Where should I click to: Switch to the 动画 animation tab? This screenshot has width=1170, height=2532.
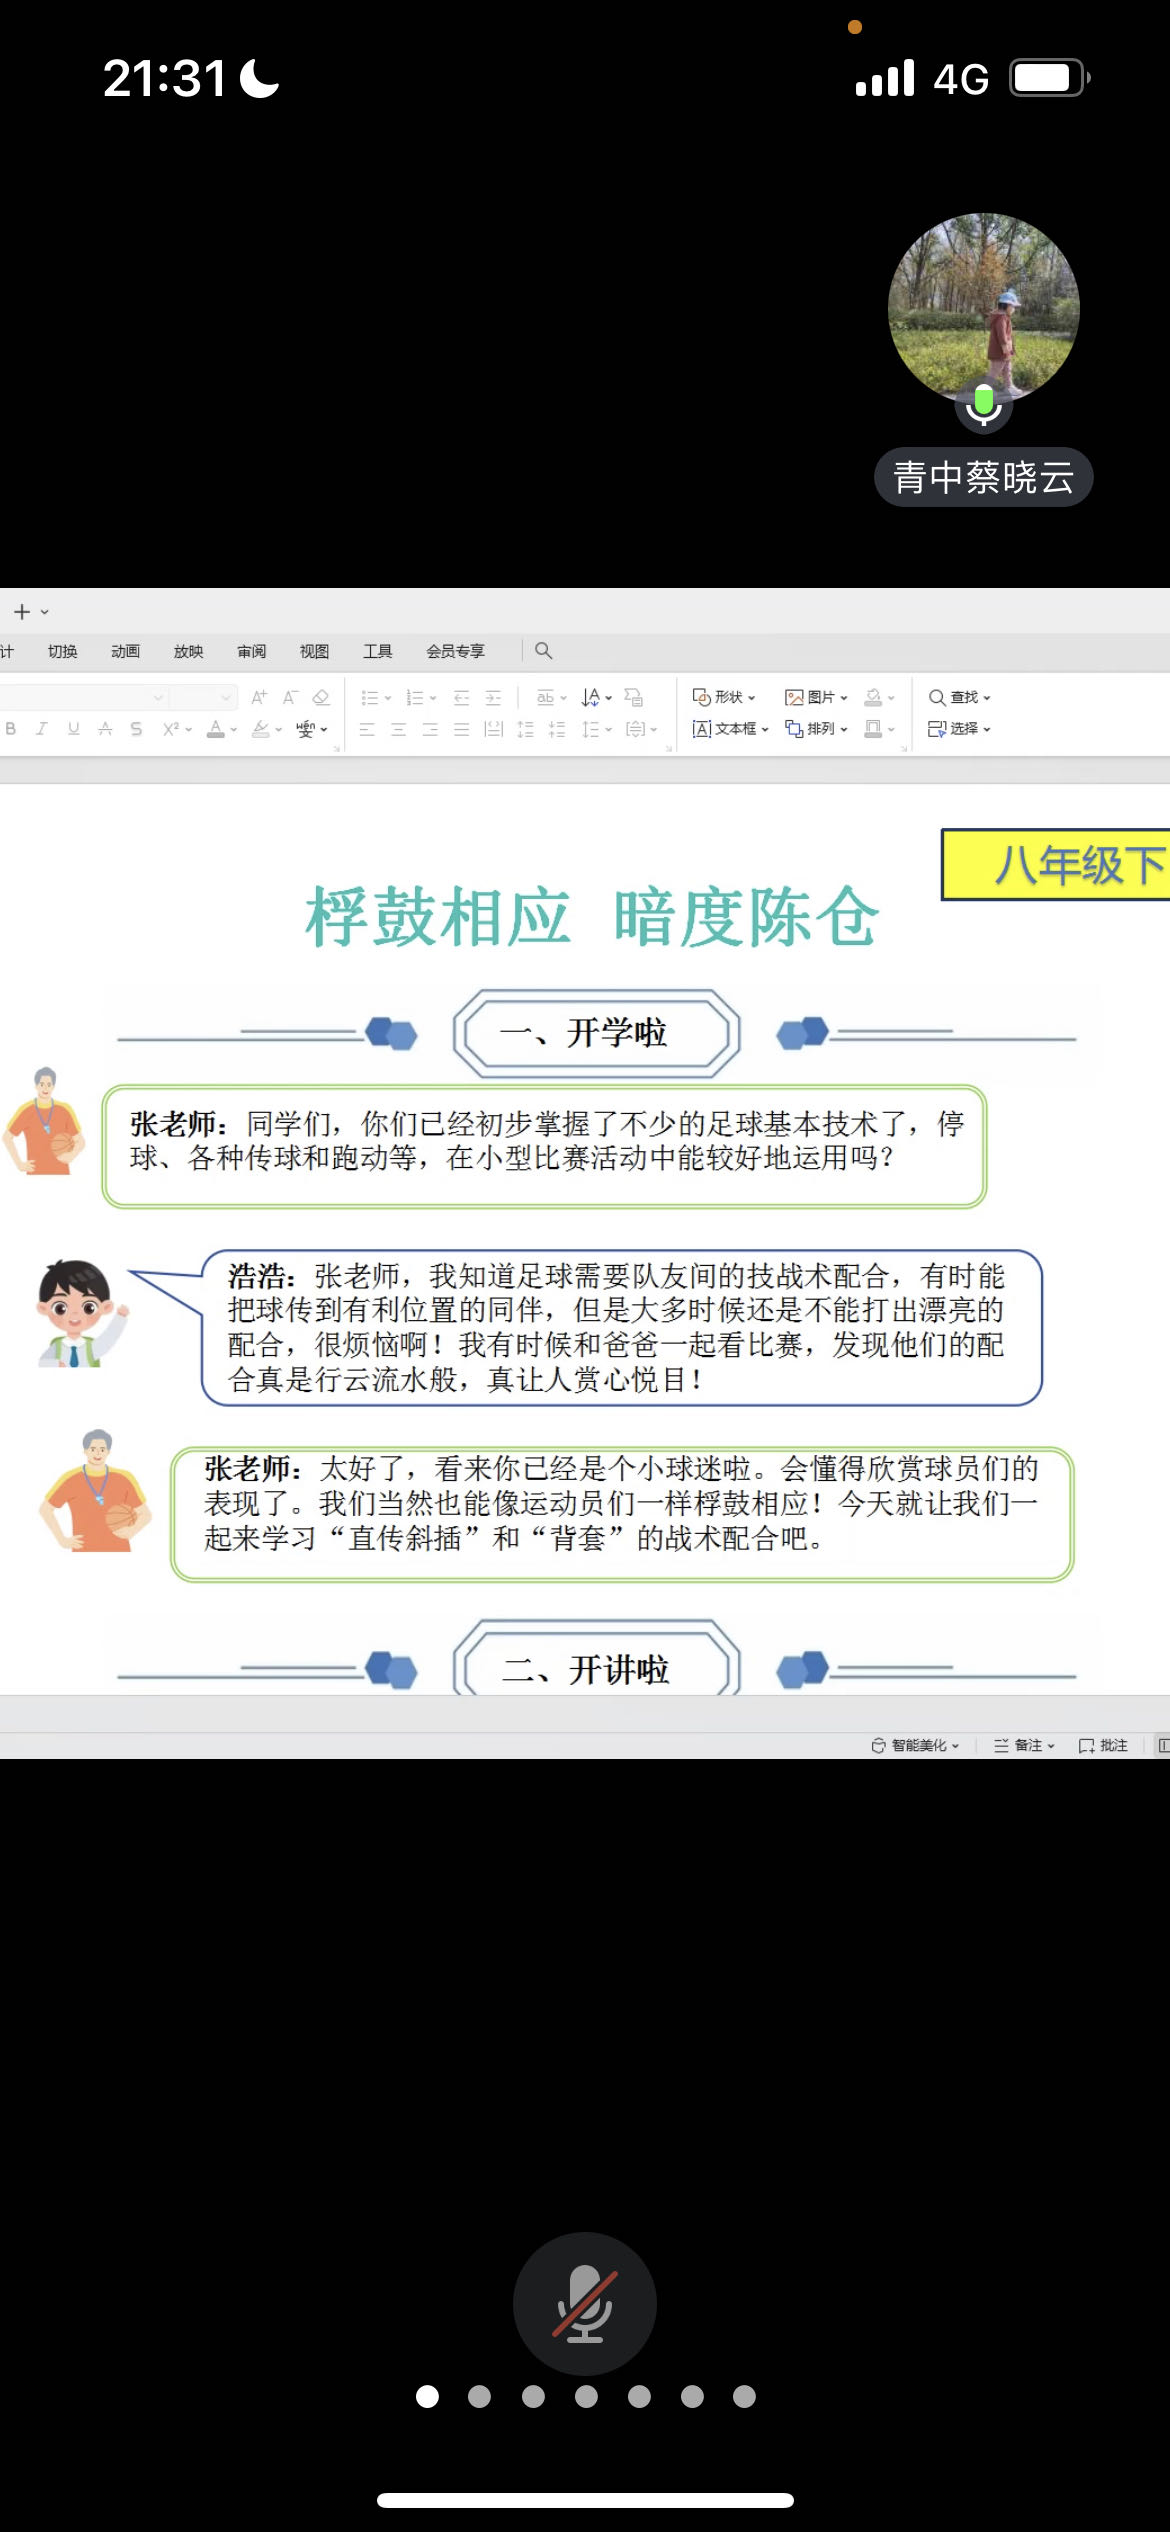click(x=125, y=651)
